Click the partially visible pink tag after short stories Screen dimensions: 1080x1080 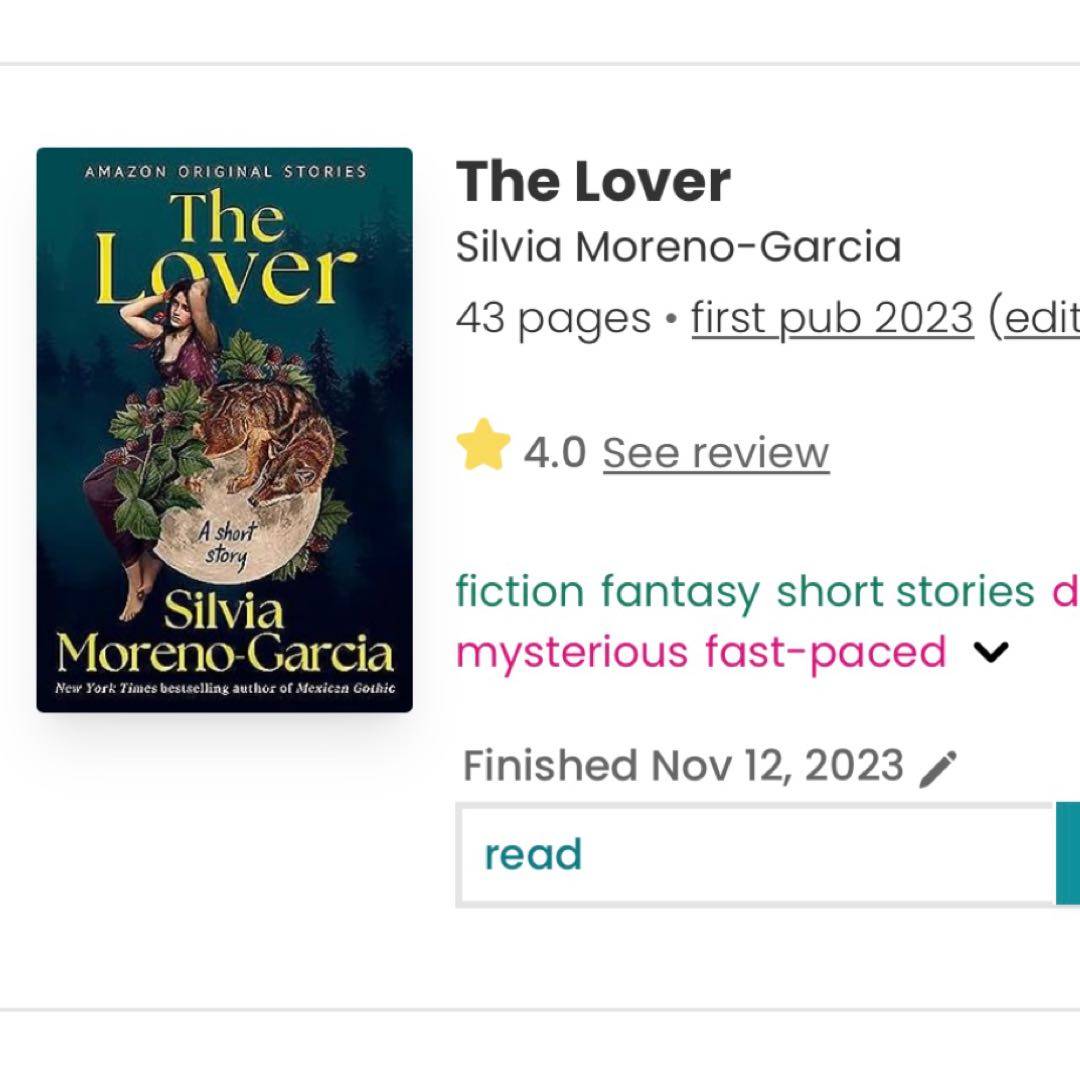[1066, 591]
